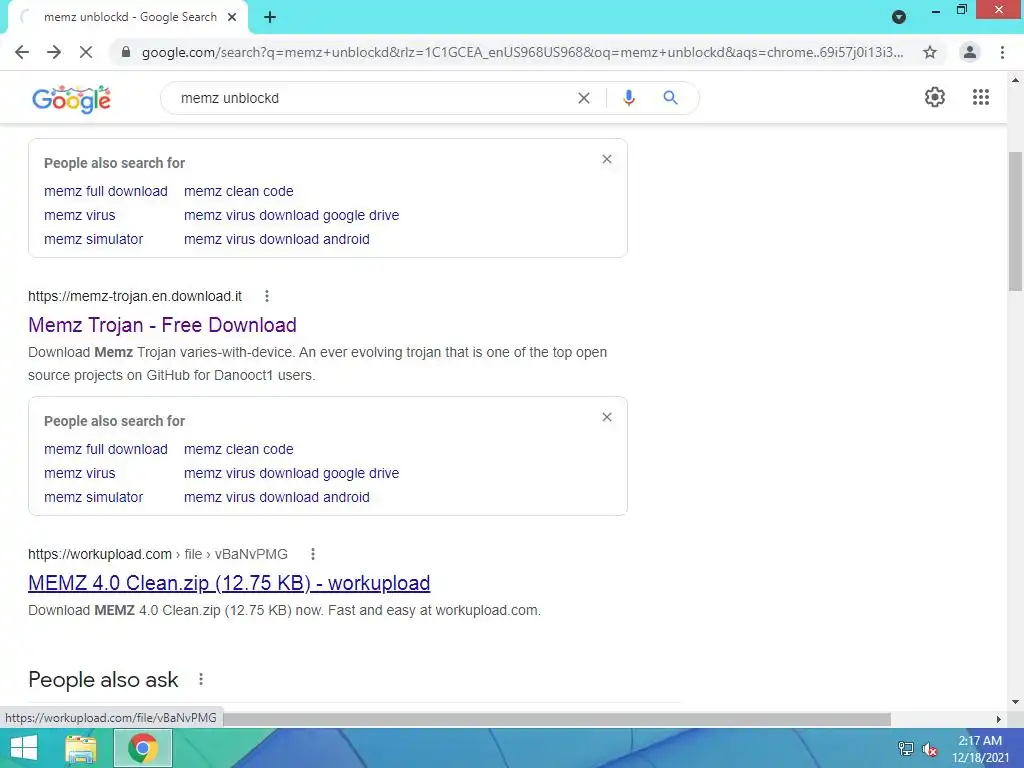Open Memz Trojan - Free Download result

point(162,325)
